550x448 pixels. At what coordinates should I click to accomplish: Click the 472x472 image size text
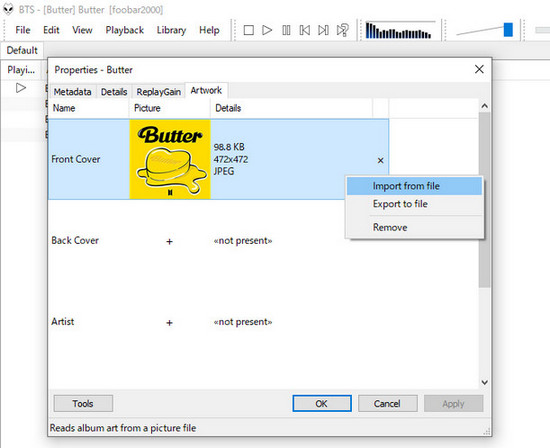[x=231, y=159]
